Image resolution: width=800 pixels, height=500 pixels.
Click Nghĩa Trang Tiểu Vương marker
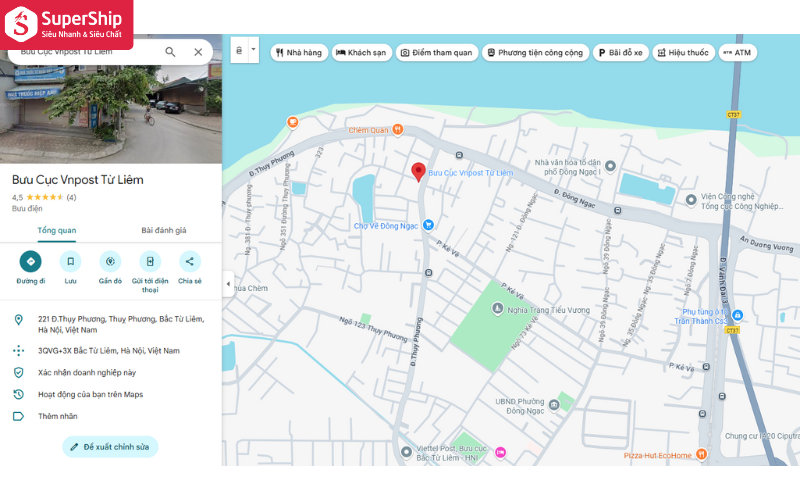497,309
